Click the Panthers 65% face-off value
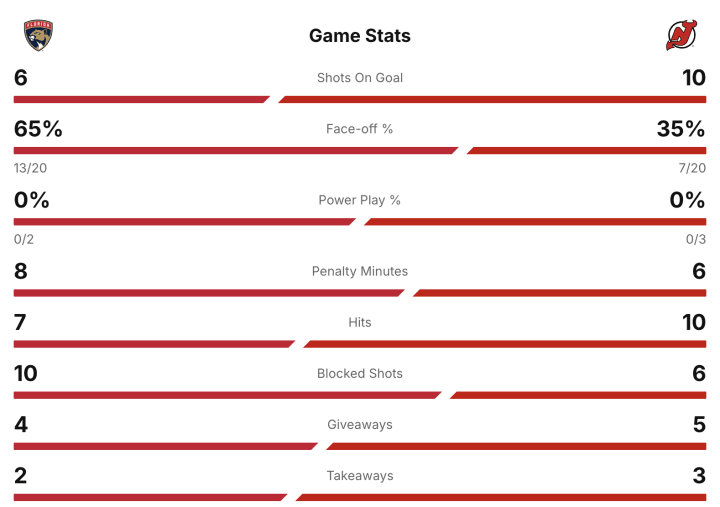Image resolution: width=720 pixels, height=507 pixels. [x=38, y=129]
